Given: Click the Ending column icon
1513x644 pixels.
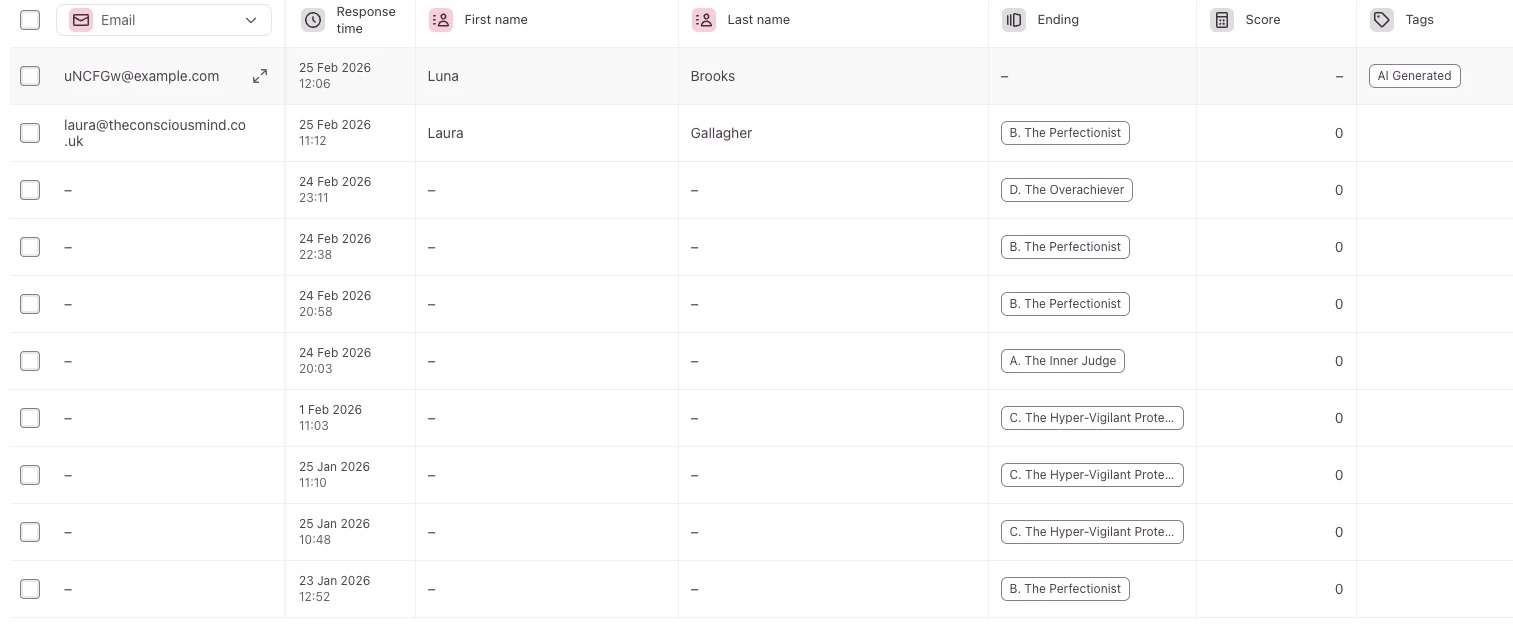Looking at the screenshot, I should [1014, 20].
